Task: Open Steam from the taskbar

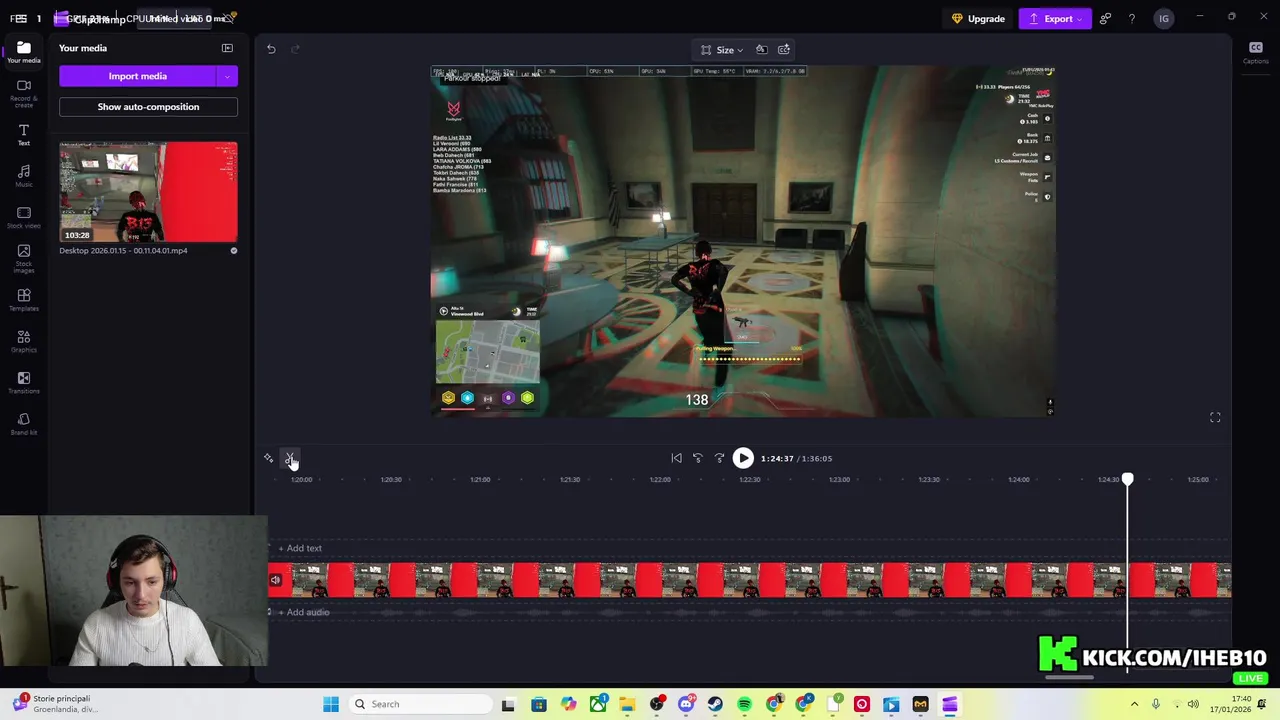Action: click(715, 705)
